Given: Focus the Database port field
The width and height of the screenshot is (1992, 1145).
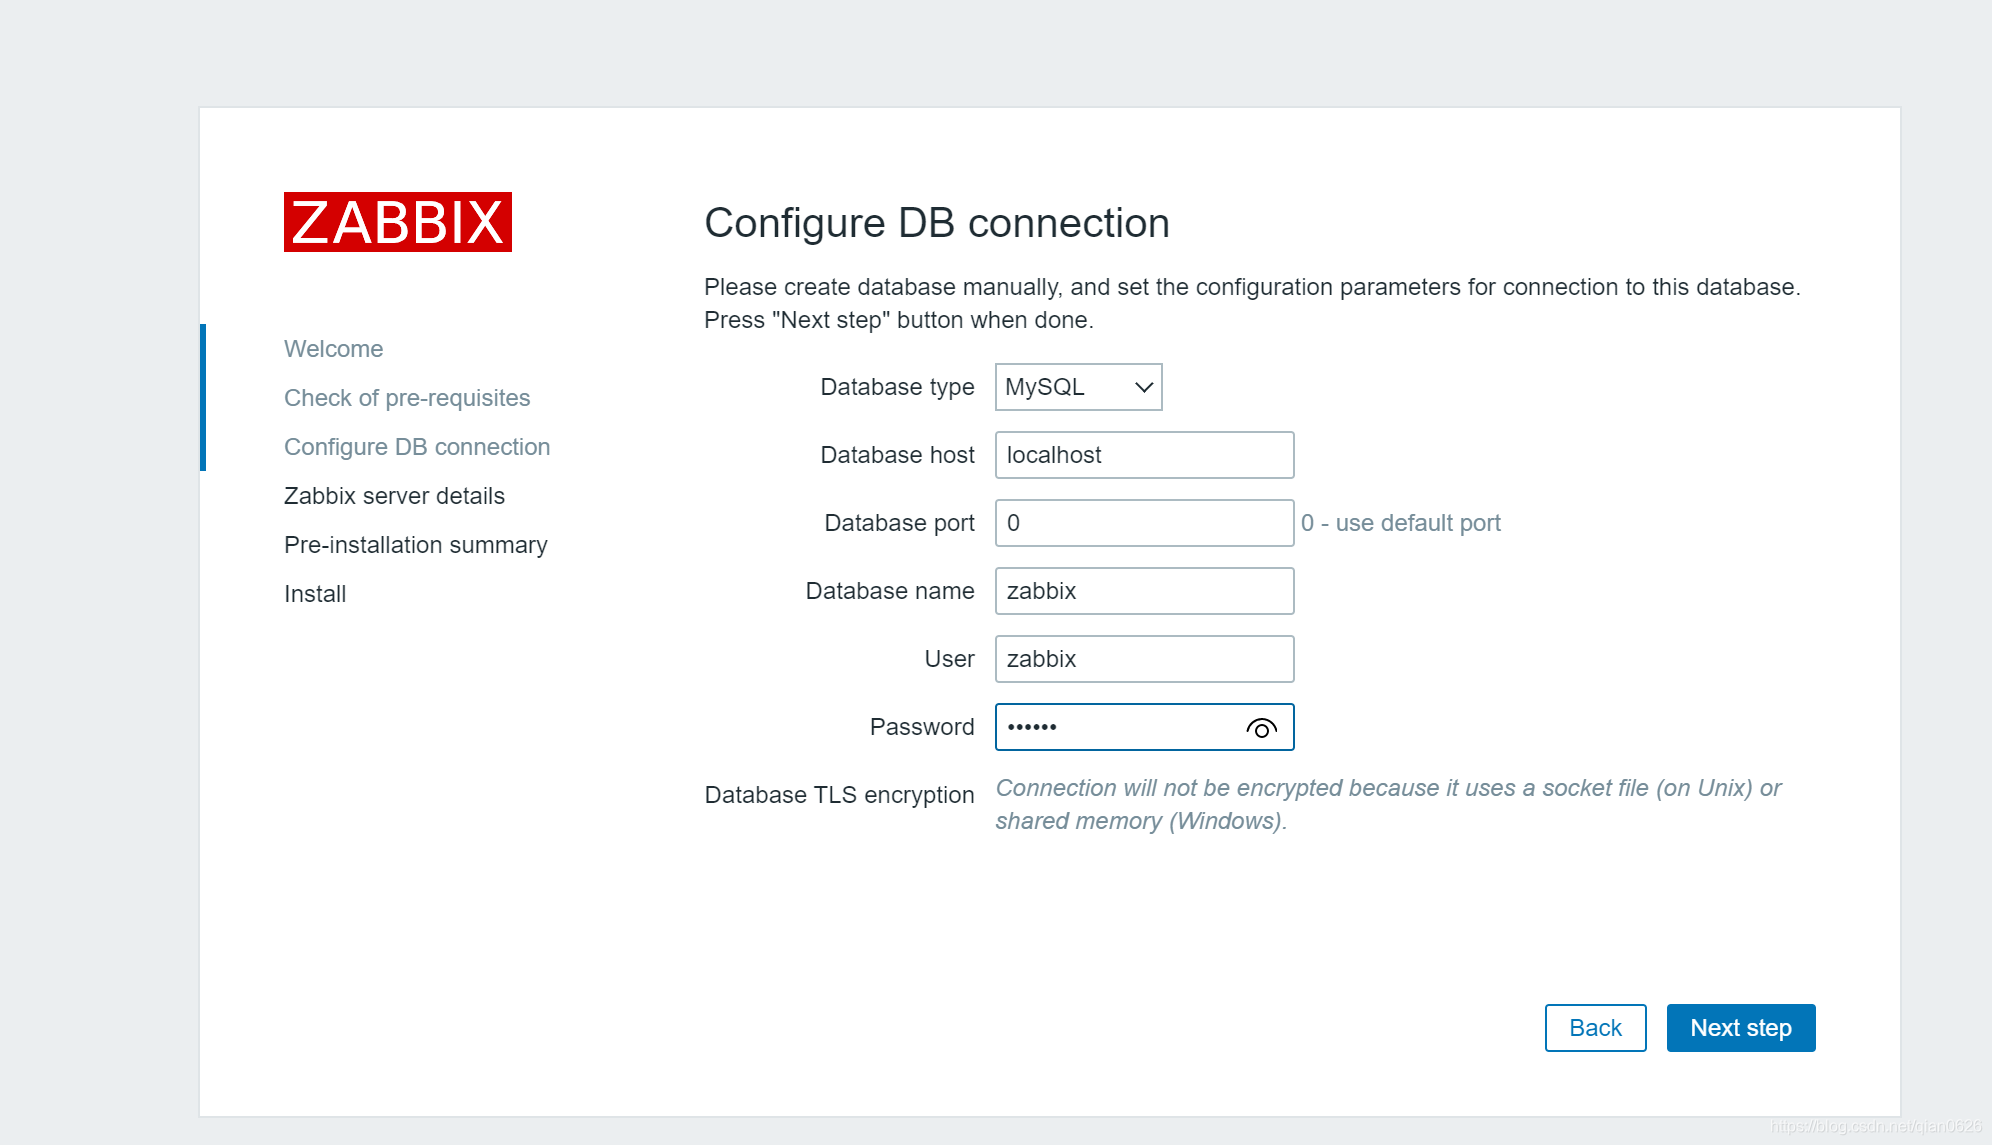Looking at the screenshot, I should pos(1144,523).
